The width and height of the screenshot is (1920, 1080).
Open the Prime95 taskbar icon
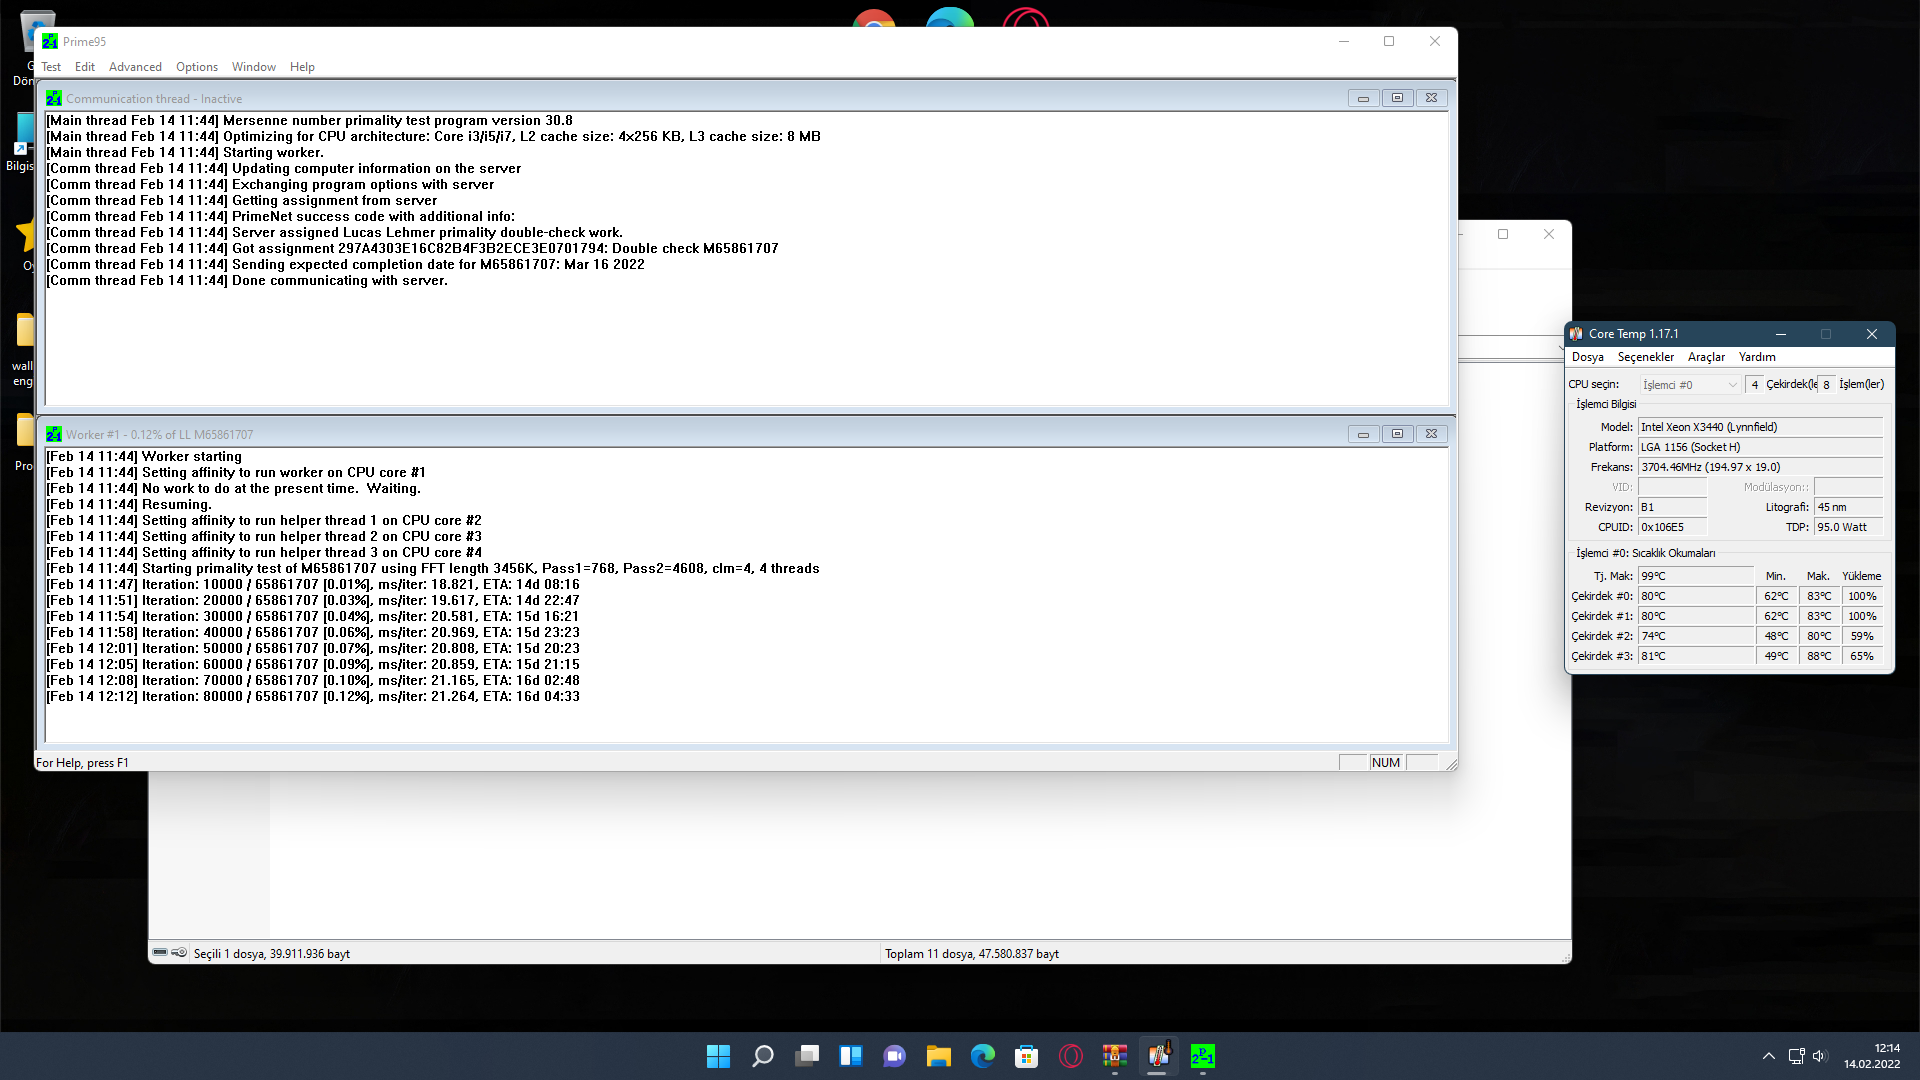tap(1202, 1056)
